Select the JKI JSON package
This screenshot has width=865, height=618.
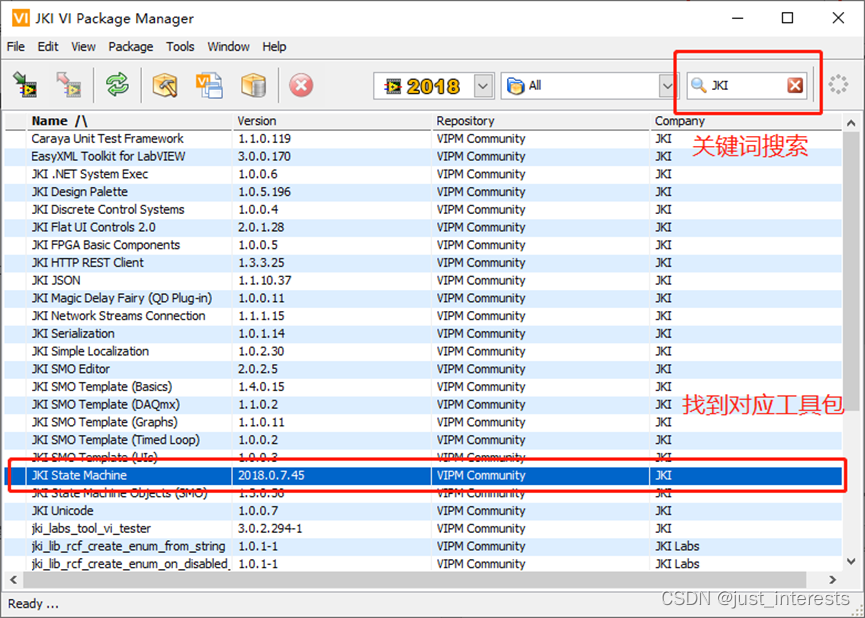(x=423, y=280)
